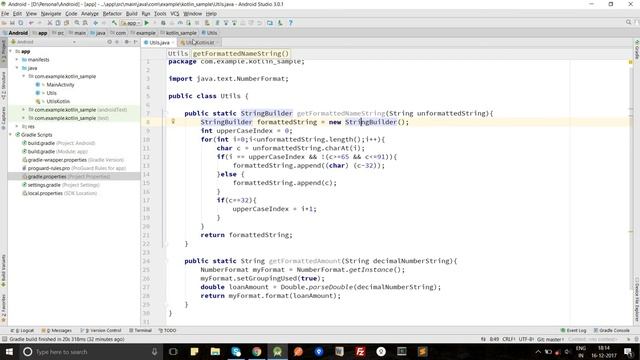Select settings.gradle file
This screenshot has height=360, width=640.
tap(61, 185)
